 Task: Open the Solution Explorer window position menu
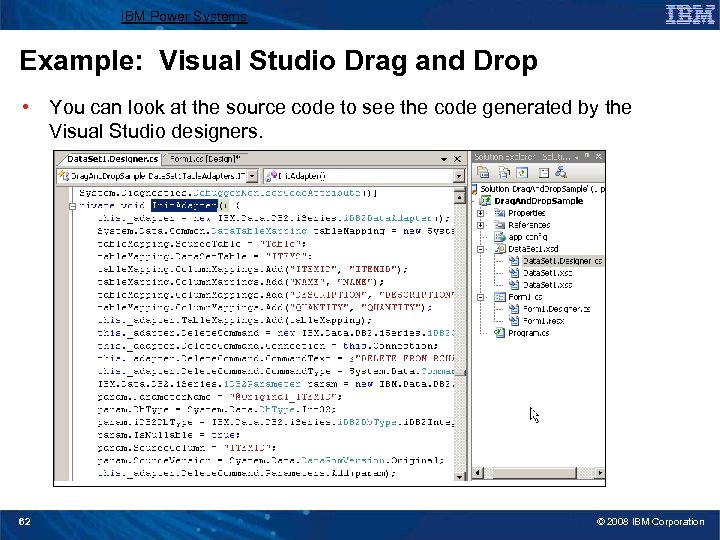[x=576, y=157]
